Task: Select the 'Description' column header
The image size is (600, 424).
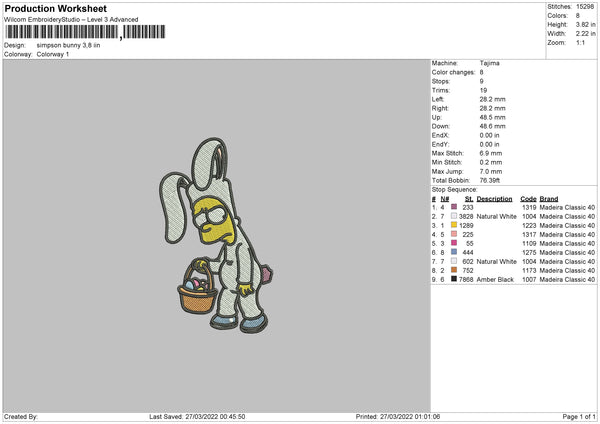Action: tap(494, 199)
